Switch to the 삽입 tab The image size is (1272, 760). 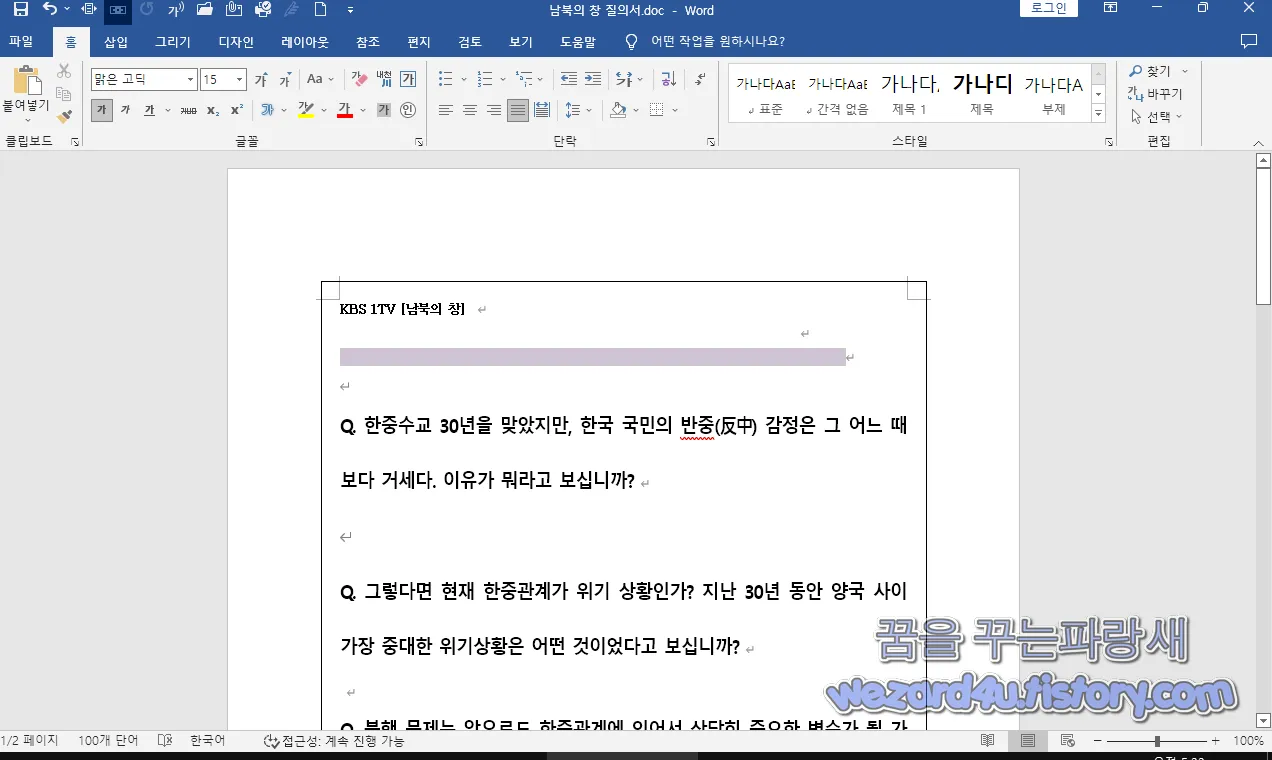[x=116, y=42]
